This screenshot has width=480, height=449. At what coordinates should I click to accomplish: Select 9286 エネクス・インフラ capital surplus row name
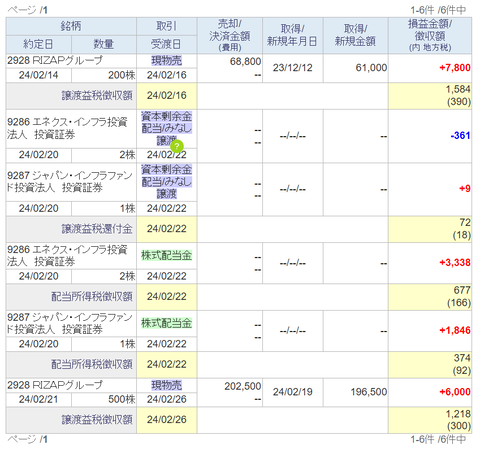tap(67, 128)
